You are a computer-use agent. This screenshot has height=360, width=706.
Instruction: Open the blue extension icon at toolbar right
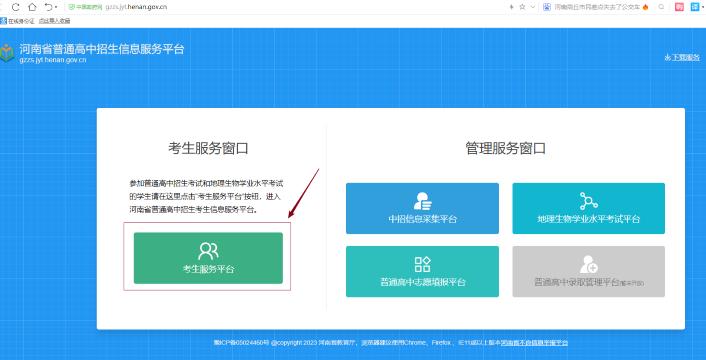(x=695, y=7)
